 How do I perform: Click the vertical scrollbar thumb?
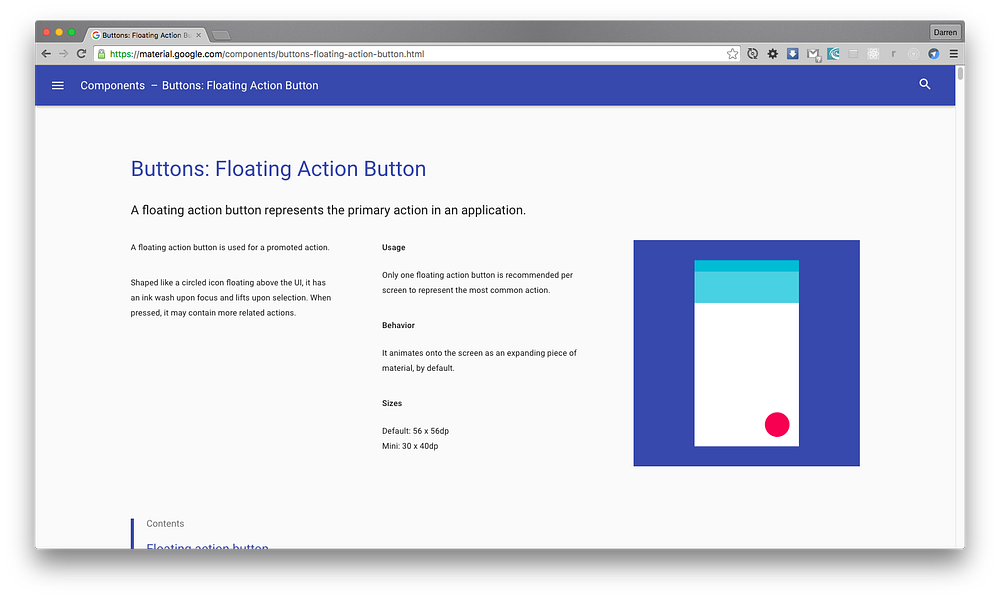[x=960, y=73]
